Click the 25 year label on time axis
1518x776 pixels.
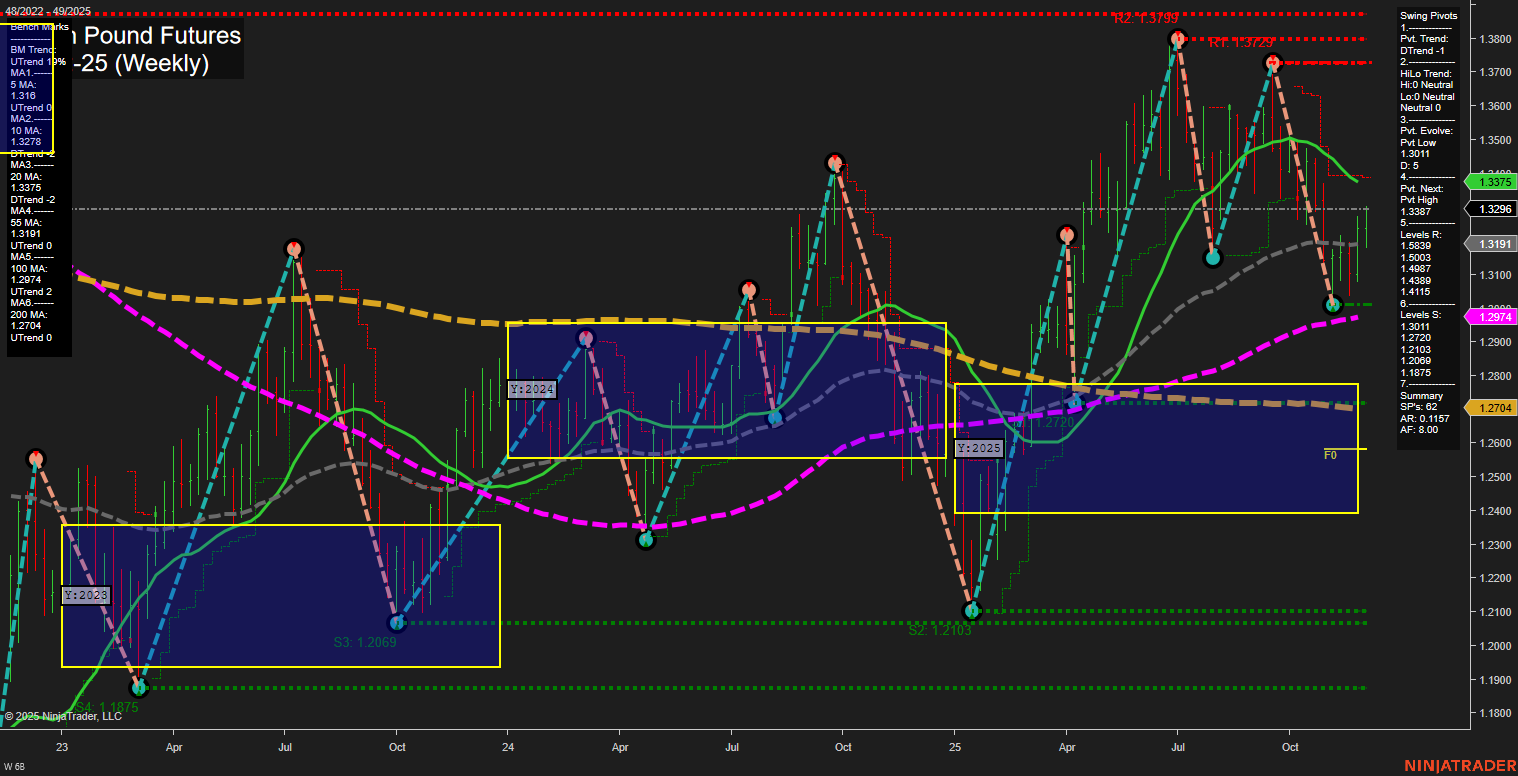[x=955, y=747]
